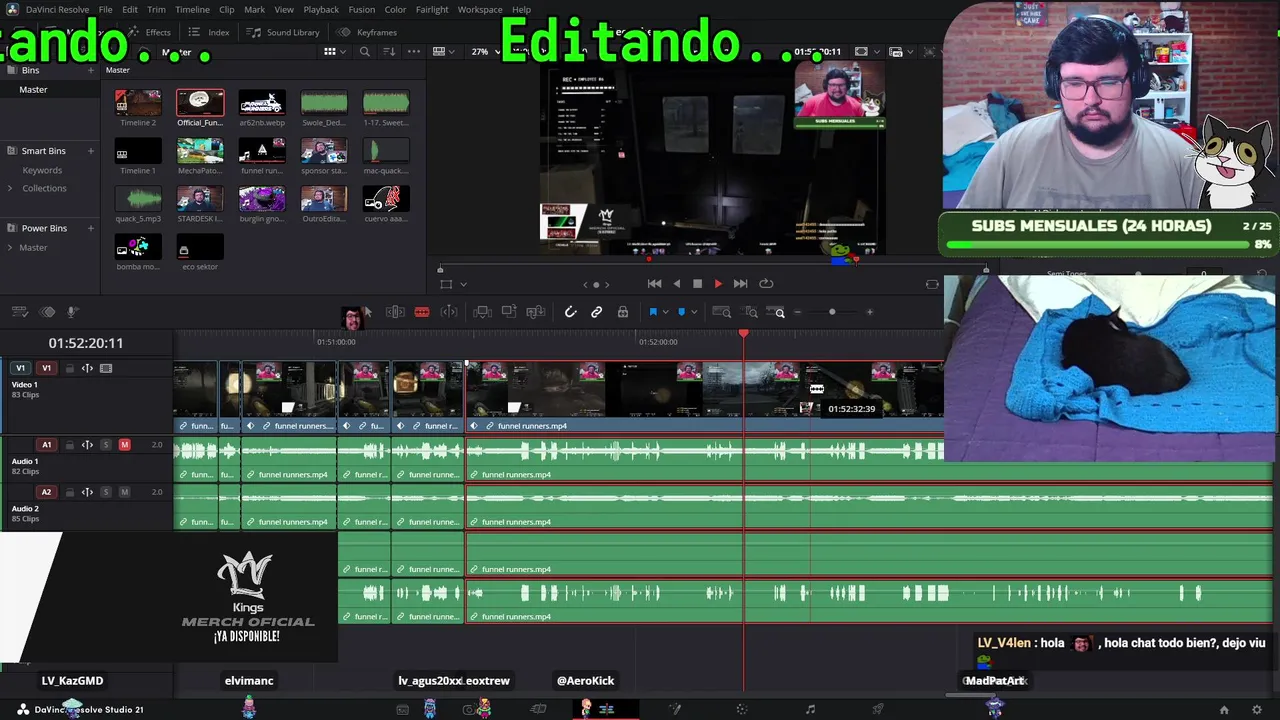The height and width of the screenshot is (720, 1280).
Task: Stop playback in the viewer
Action: point(697,284)
